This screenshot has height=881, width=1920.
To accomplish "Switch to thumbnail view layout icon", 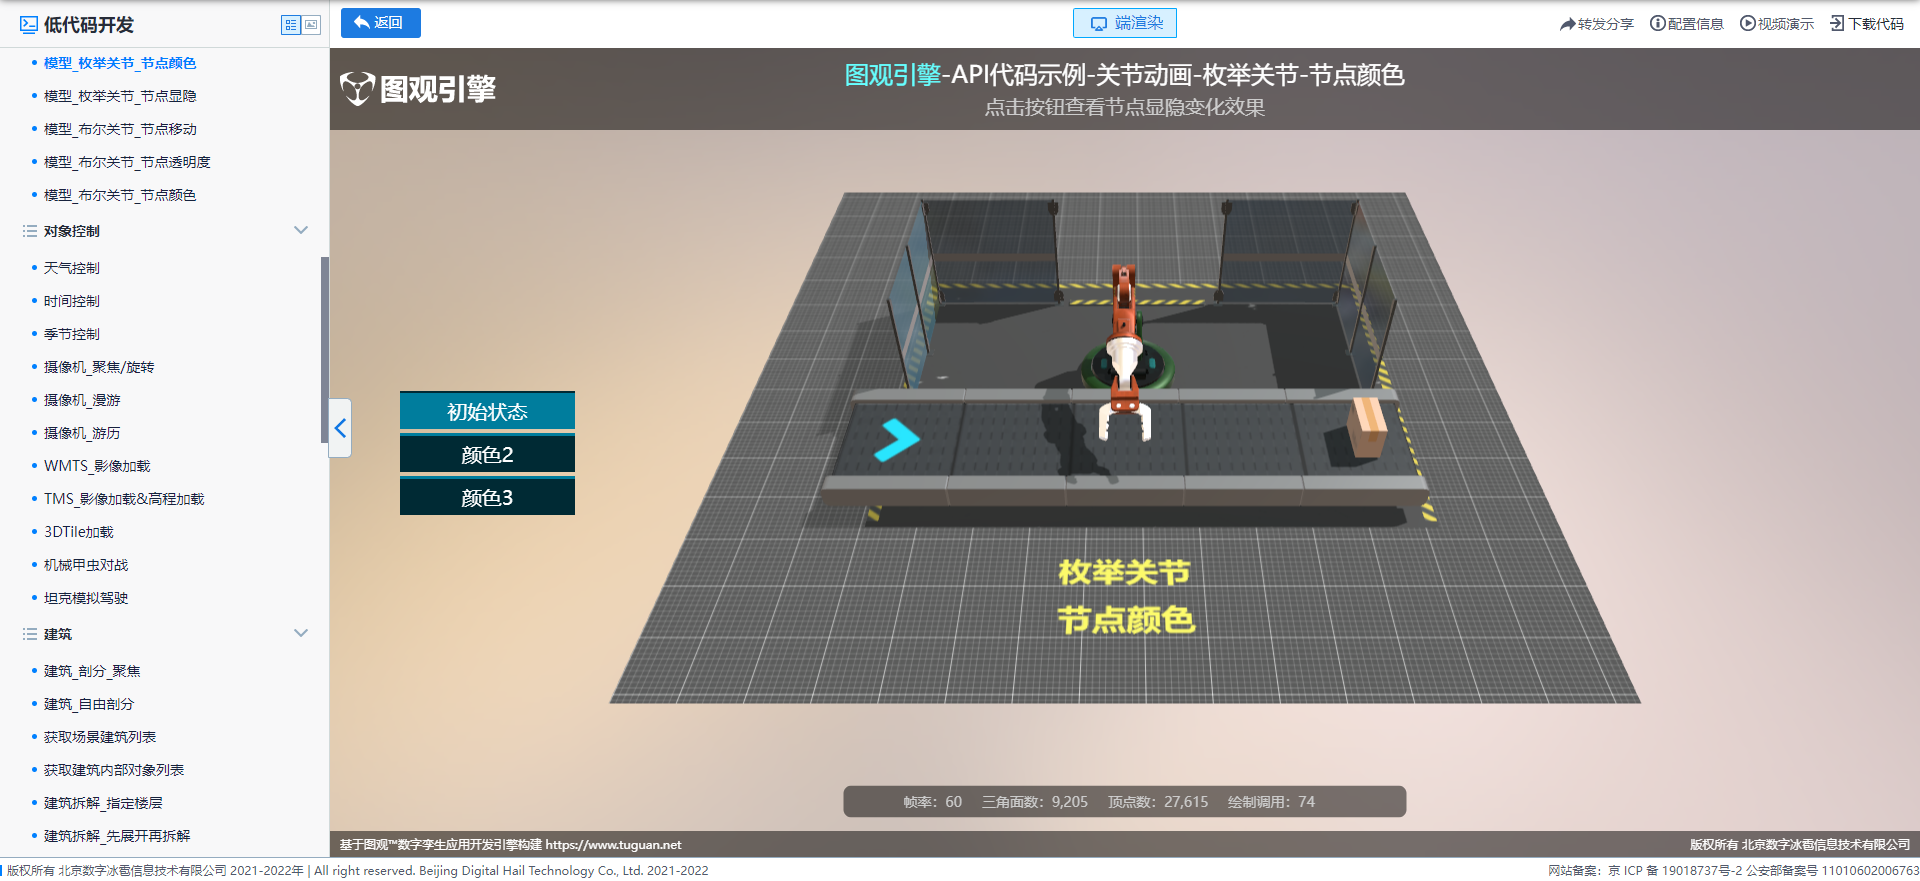I will click(311, 25).
